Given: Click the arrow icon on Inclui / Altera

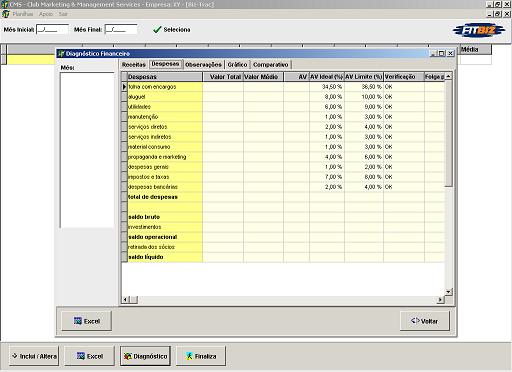Looking at the screenshot, I should pos(15,356).
